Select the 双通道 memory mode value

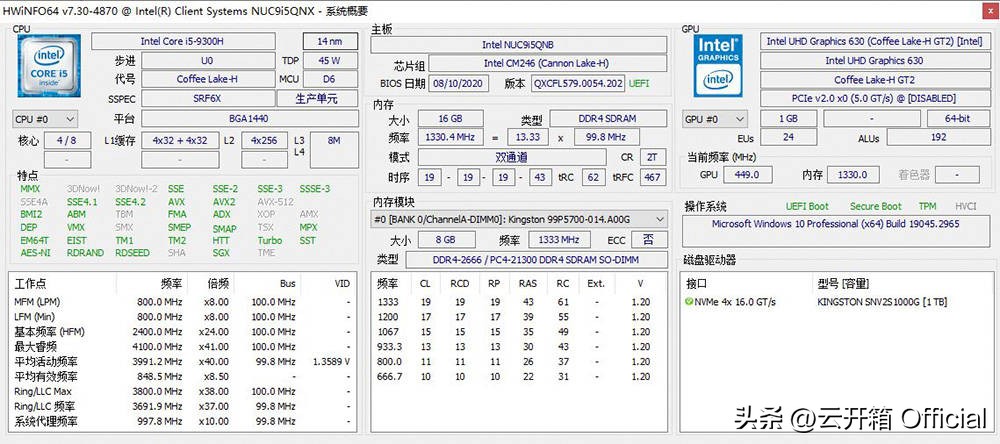512,158
